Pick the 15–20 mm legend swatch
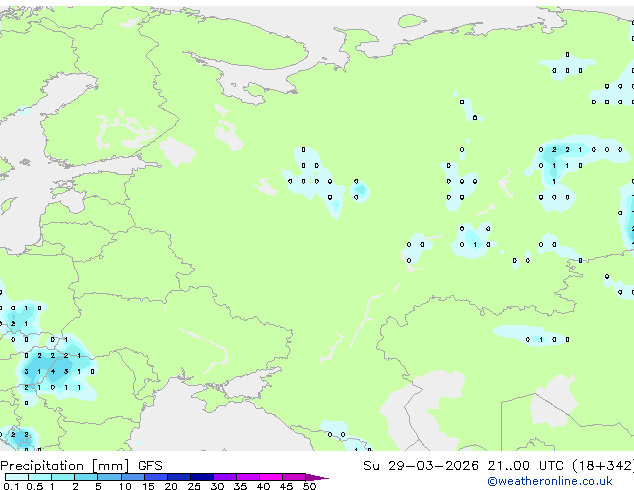The height and width of the screenshot is (490, 634). [x=156, y=477]
